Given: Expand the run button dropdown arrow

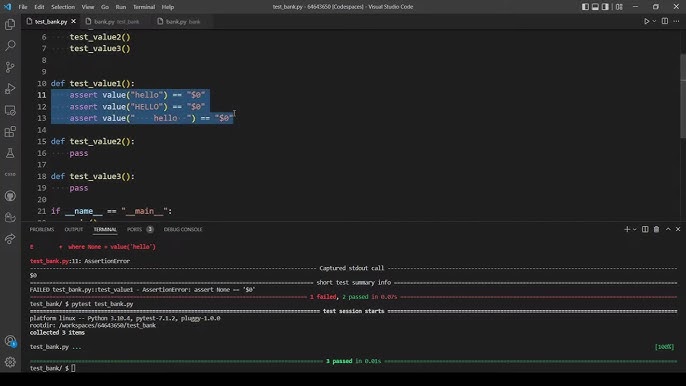Looking at the screenshot, I should [654, 21].
